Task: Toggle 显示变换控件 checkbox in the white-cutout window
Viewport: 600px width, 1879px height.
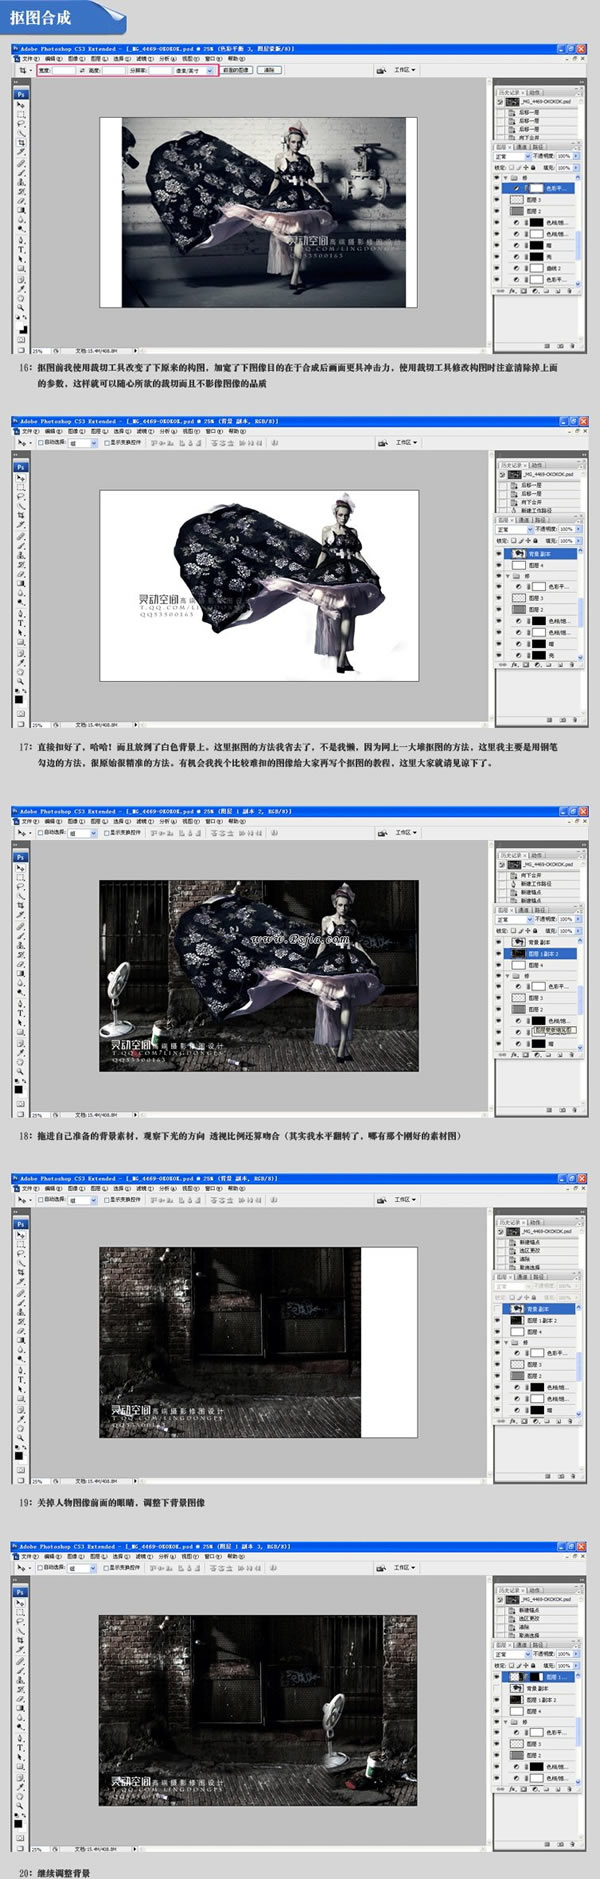Action: [107, 442]
